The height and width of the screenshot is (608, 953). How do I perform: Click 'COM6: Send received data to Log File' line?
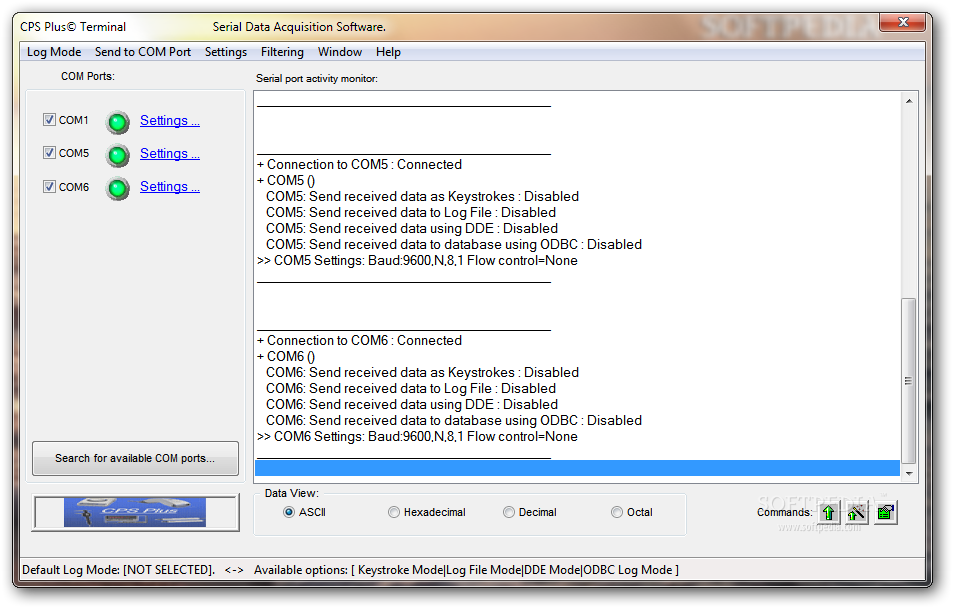click(x=411, y=389)
